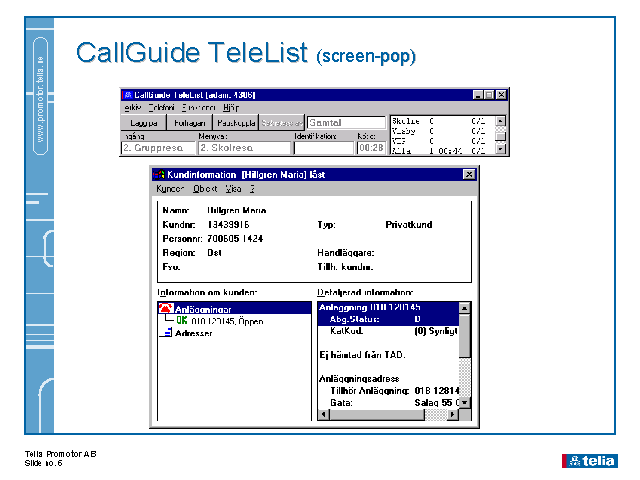This screenshot has width=640, height=480.
Task: Click the green OK status icon
Action: 182,320
